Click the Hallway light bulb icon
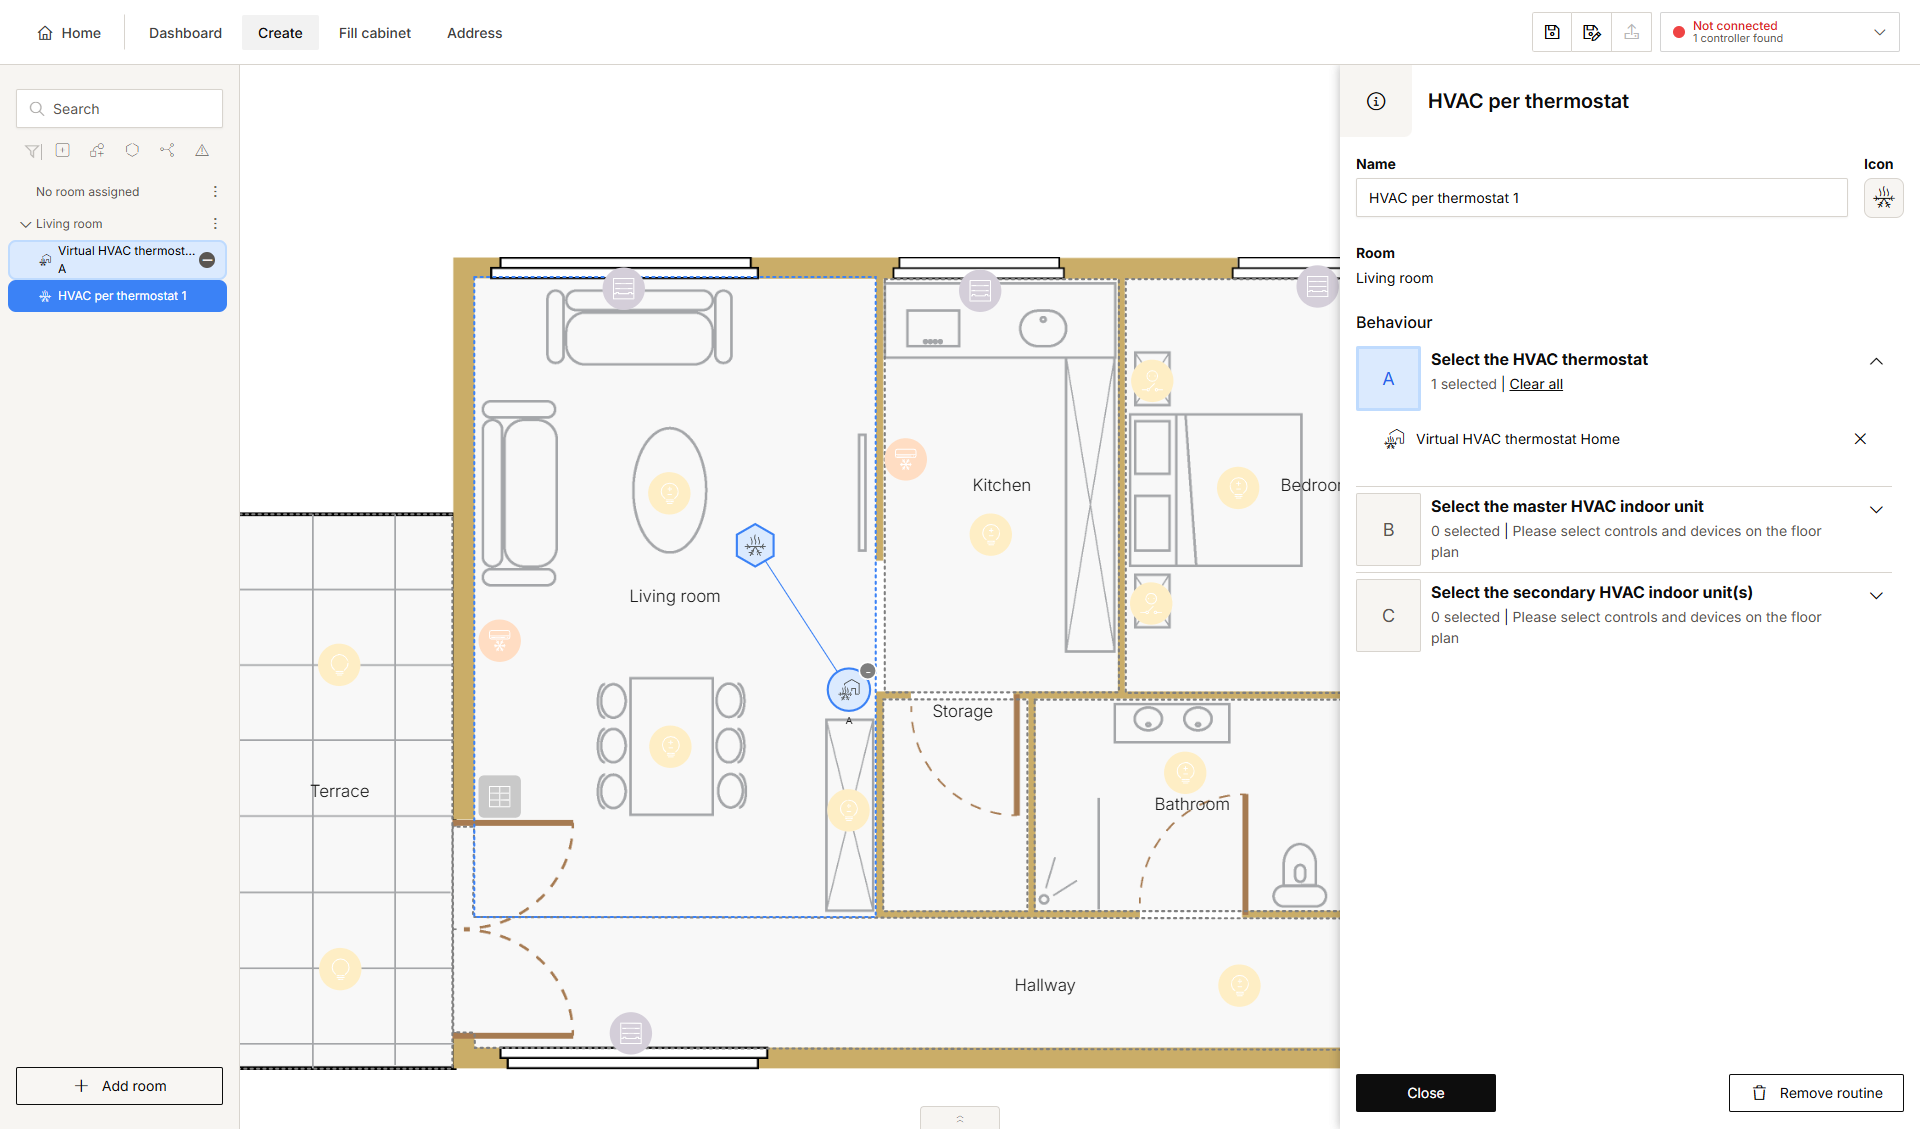The image size is (1920, 1129). 1239,985
